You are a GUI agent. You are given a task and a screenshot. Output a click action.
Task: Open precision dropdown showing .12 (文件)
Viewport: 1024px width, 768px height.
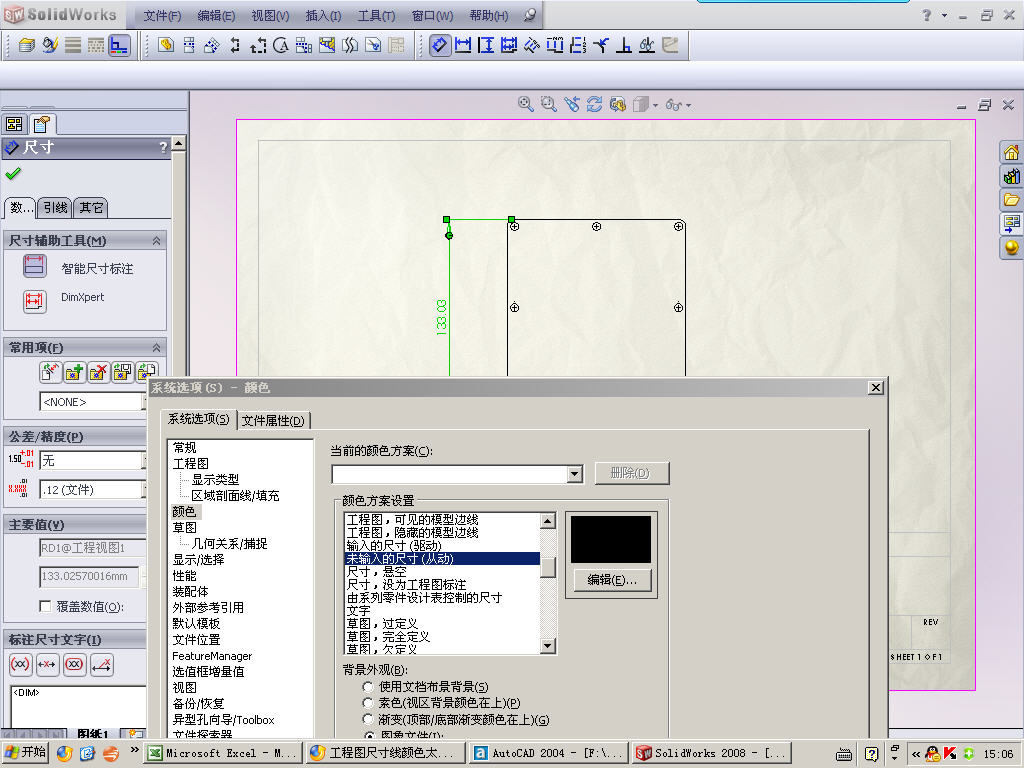[93, 489]
